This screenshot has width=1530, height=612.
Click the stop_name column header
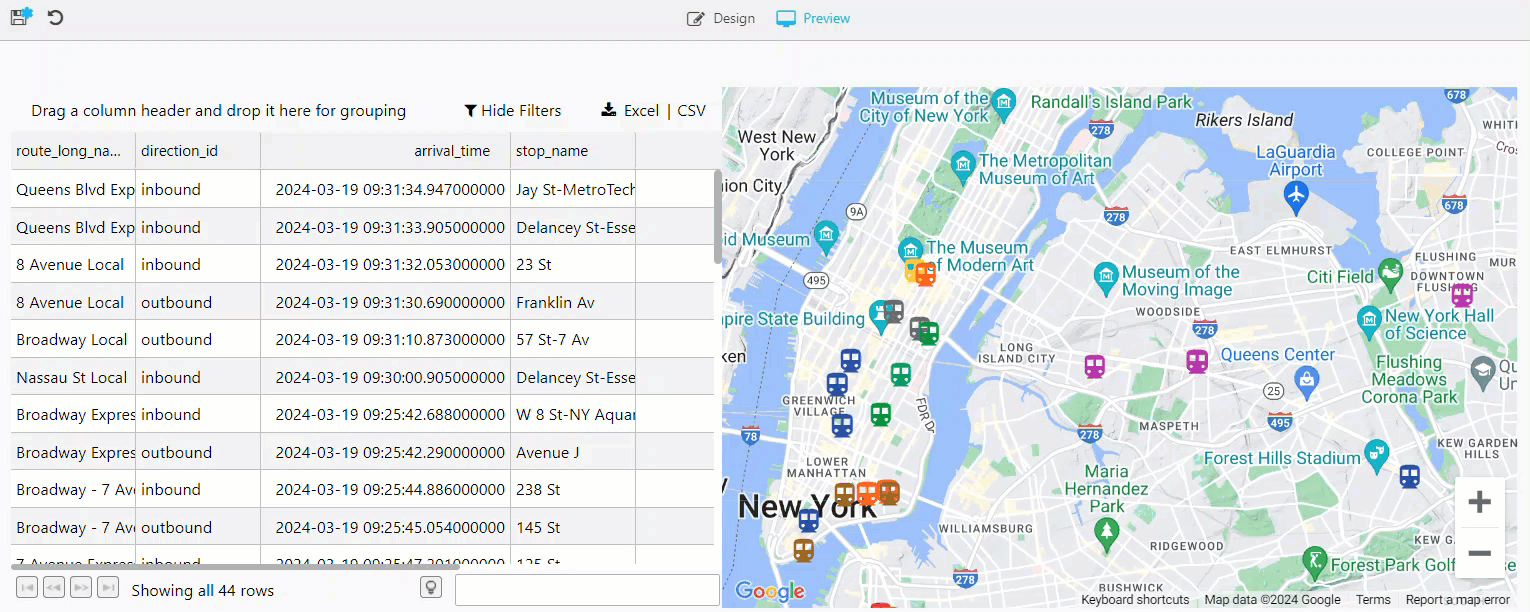coord(552,151)
